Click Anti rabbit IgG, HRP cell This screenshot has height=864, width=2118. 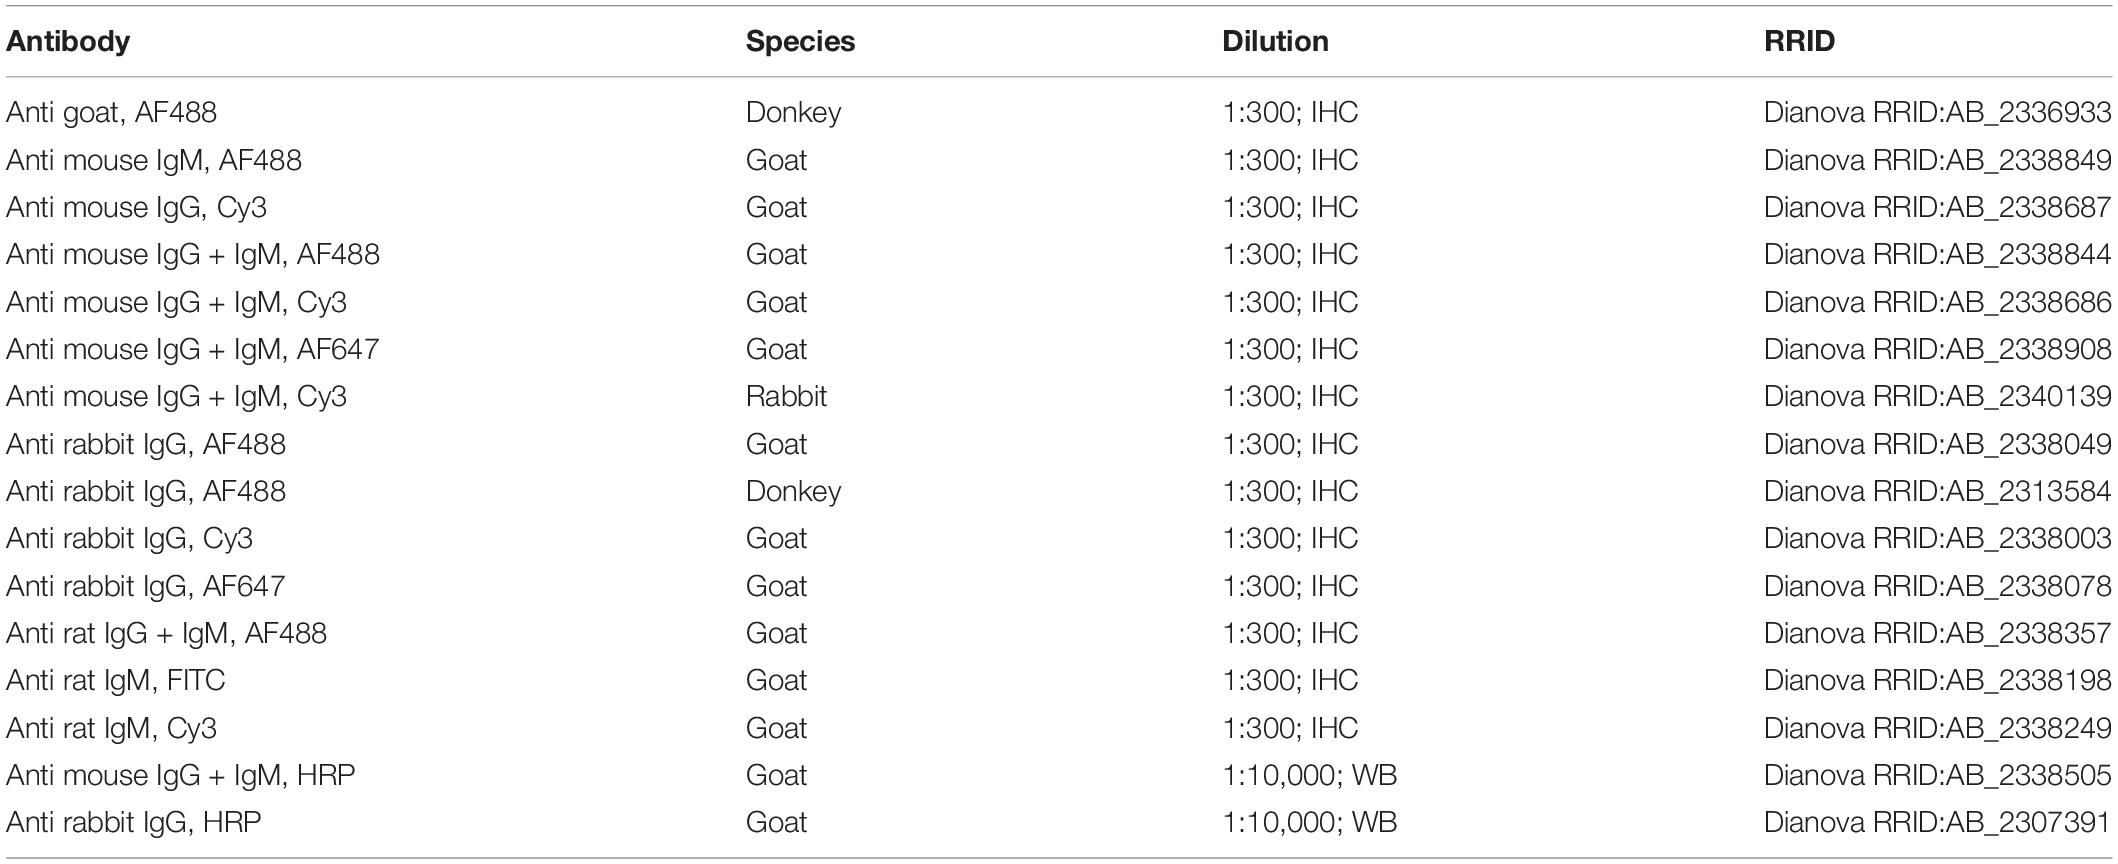pos(134,822)
